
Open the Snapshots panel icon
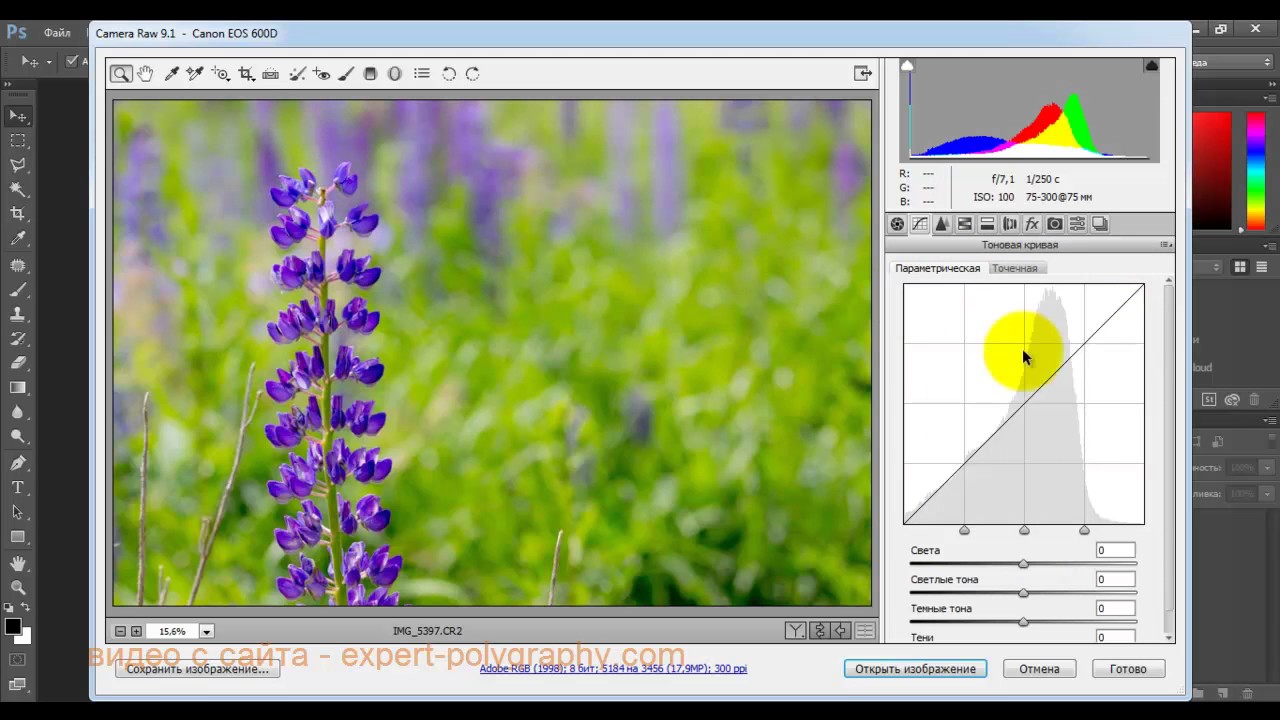(1100, 224)
